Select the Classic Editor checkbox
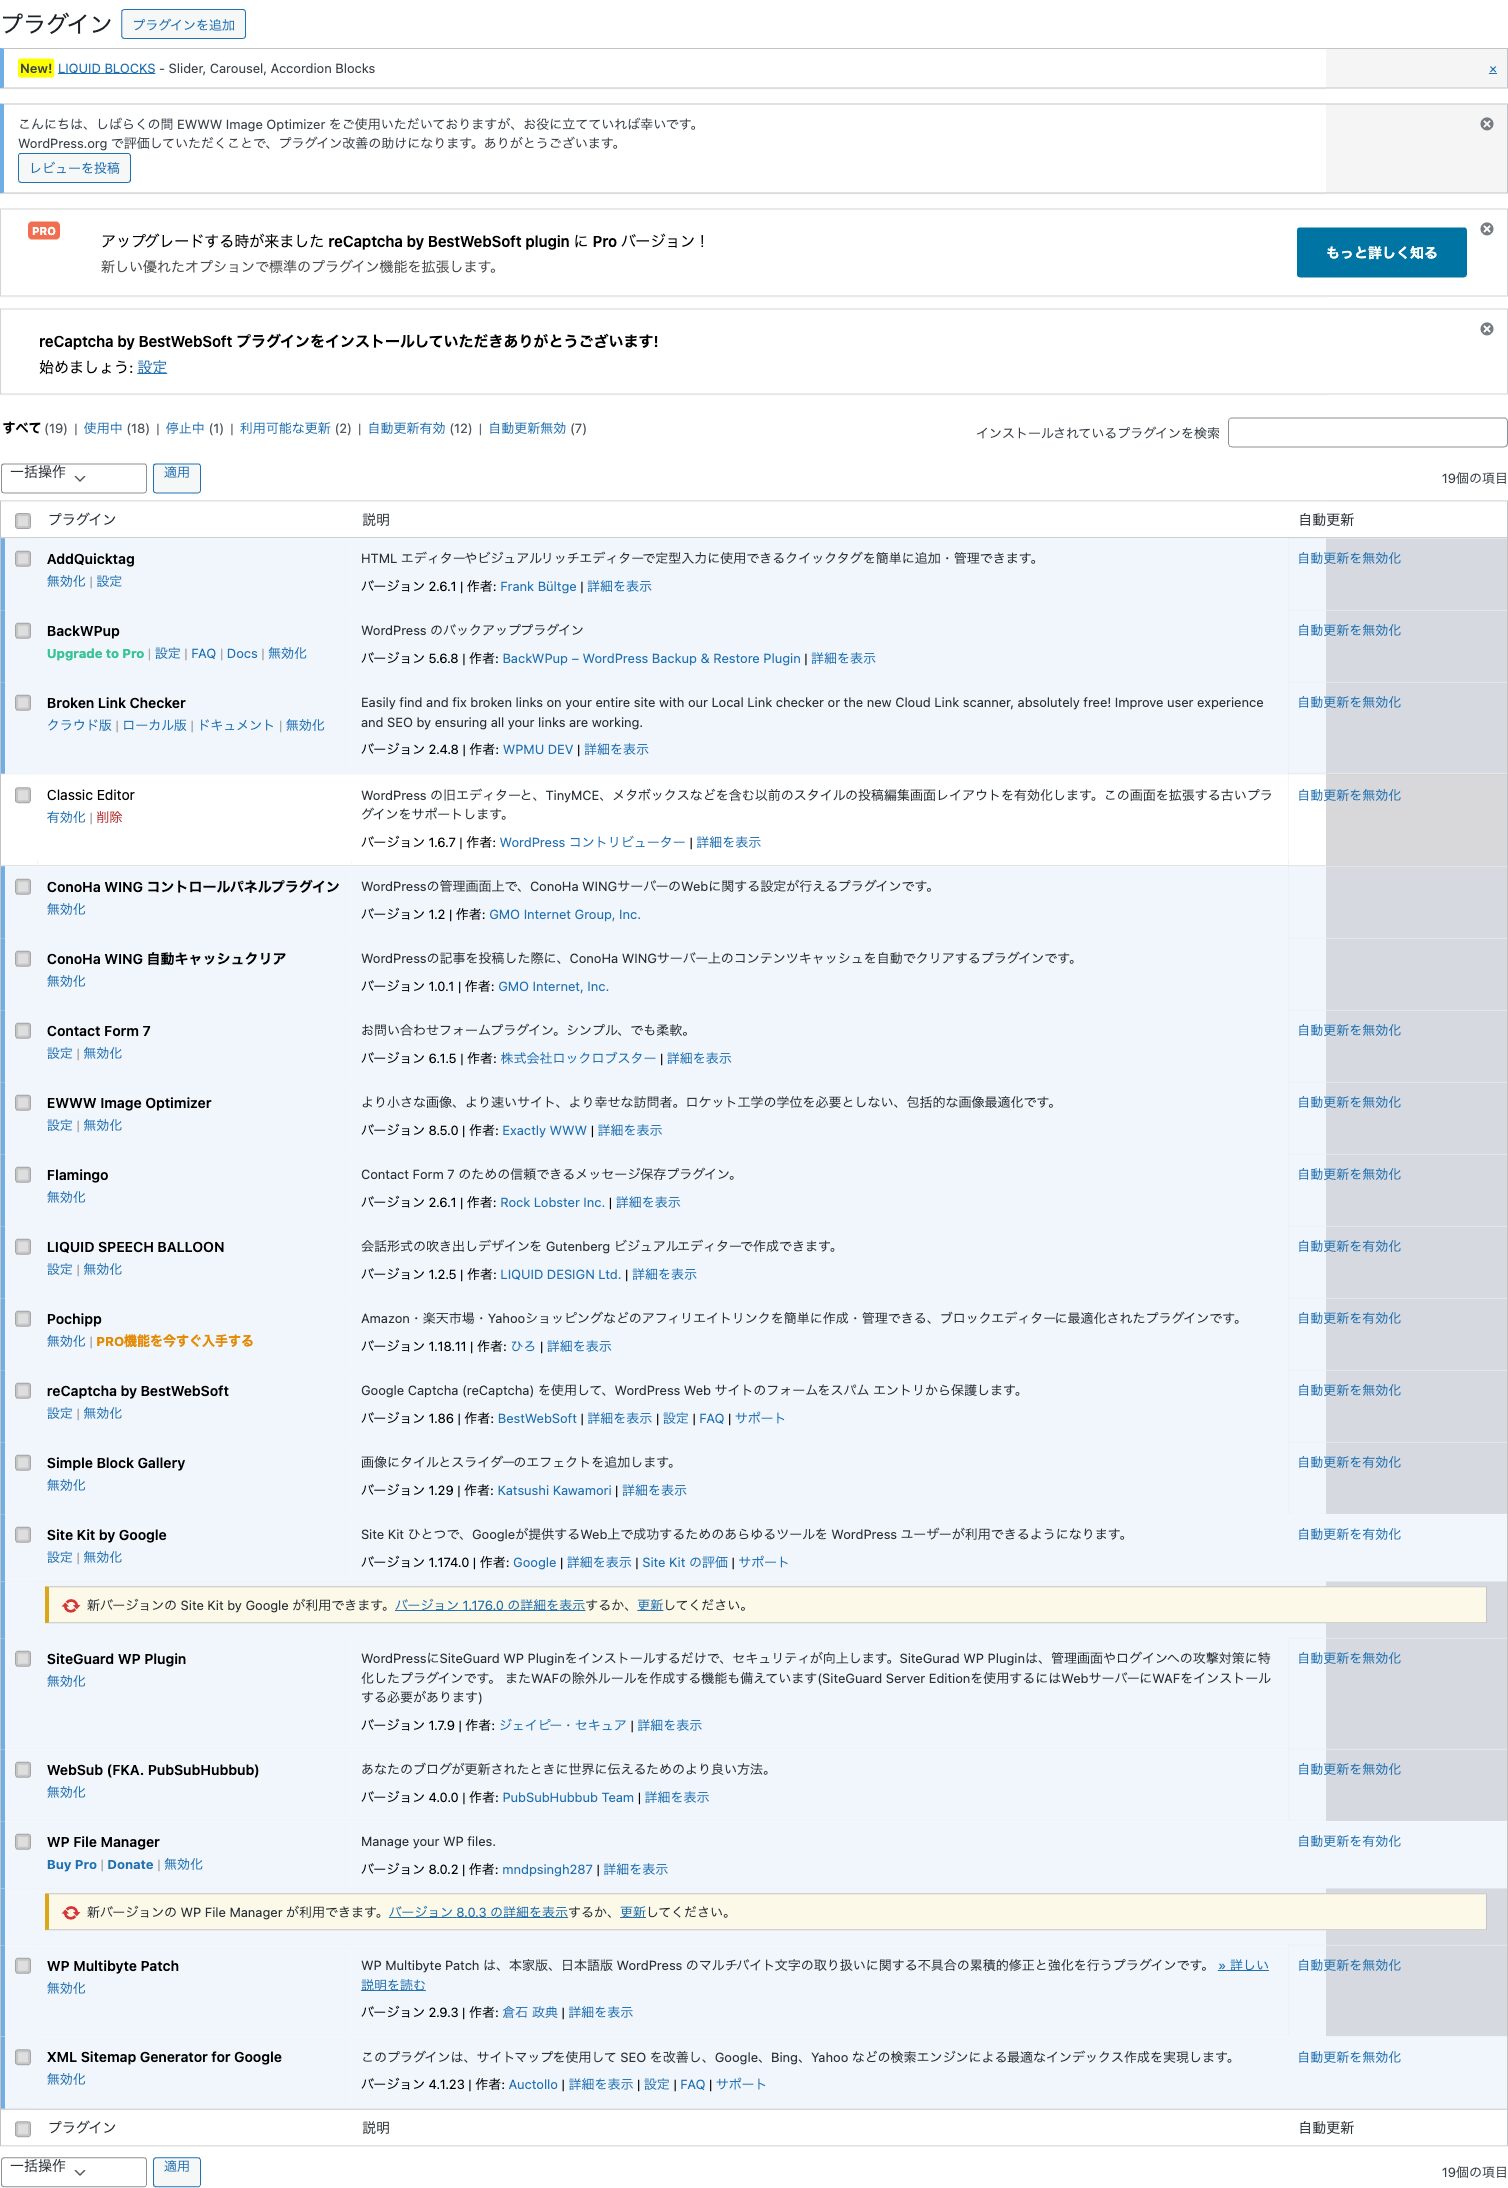Viewport: 1508px width, 2188px height. [23, 795]
